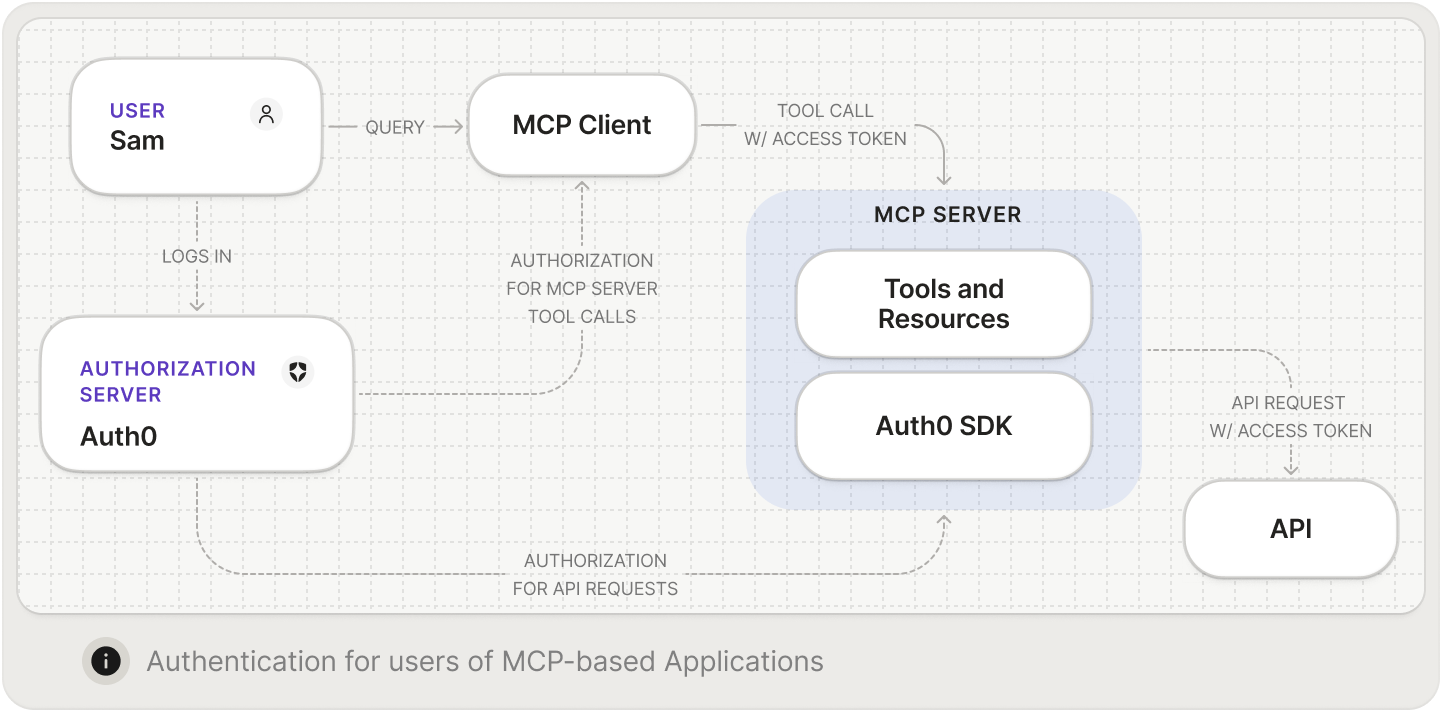1442x712 pixels.
Task: Click the user profile icon beside Sam
Action: 266,114
